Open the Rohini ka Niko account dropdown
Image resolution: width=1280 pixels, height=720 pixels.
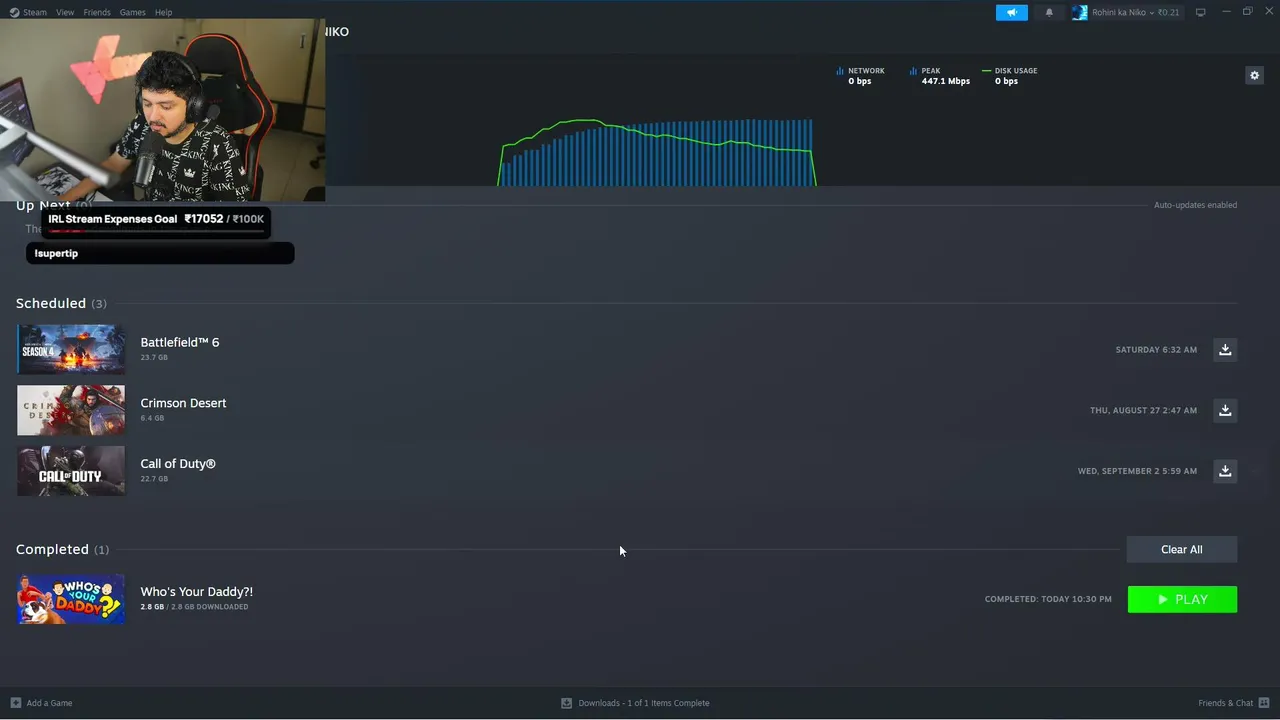[x=1126, y=12]
